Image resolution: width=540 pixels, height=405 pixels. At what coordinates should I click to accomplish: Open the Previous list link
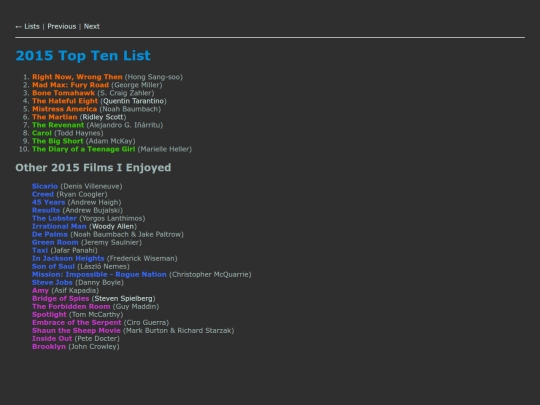coord(62,27)
